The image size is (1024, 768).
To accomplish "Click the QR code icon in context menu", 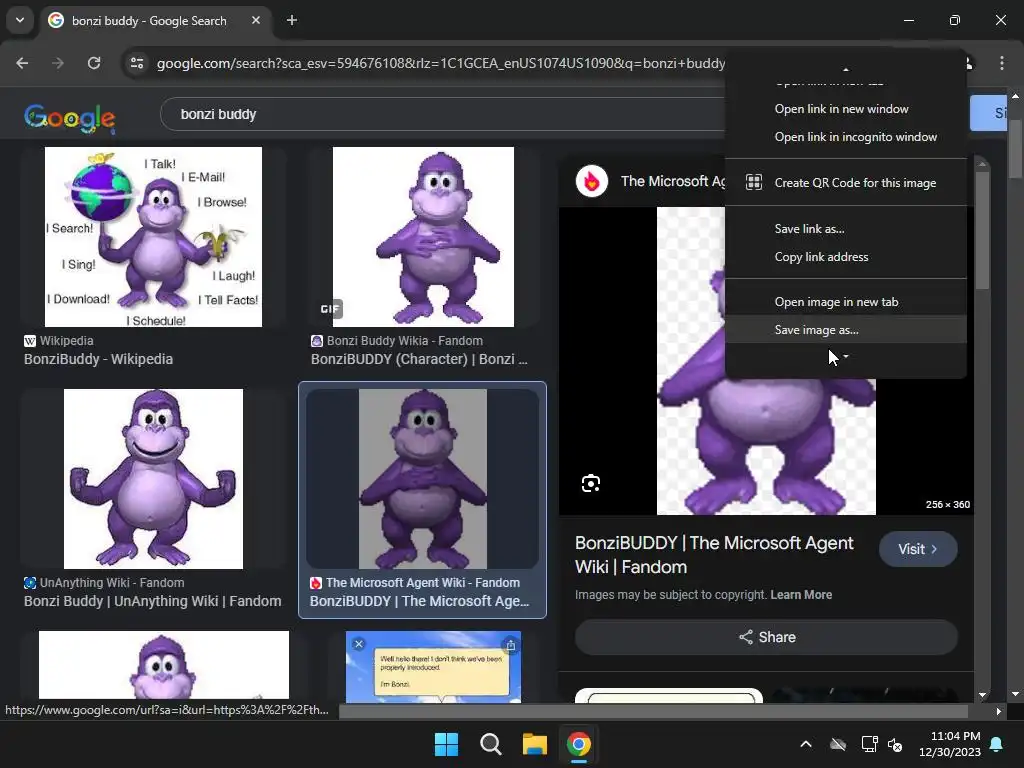I will click(x=754, y=183).
